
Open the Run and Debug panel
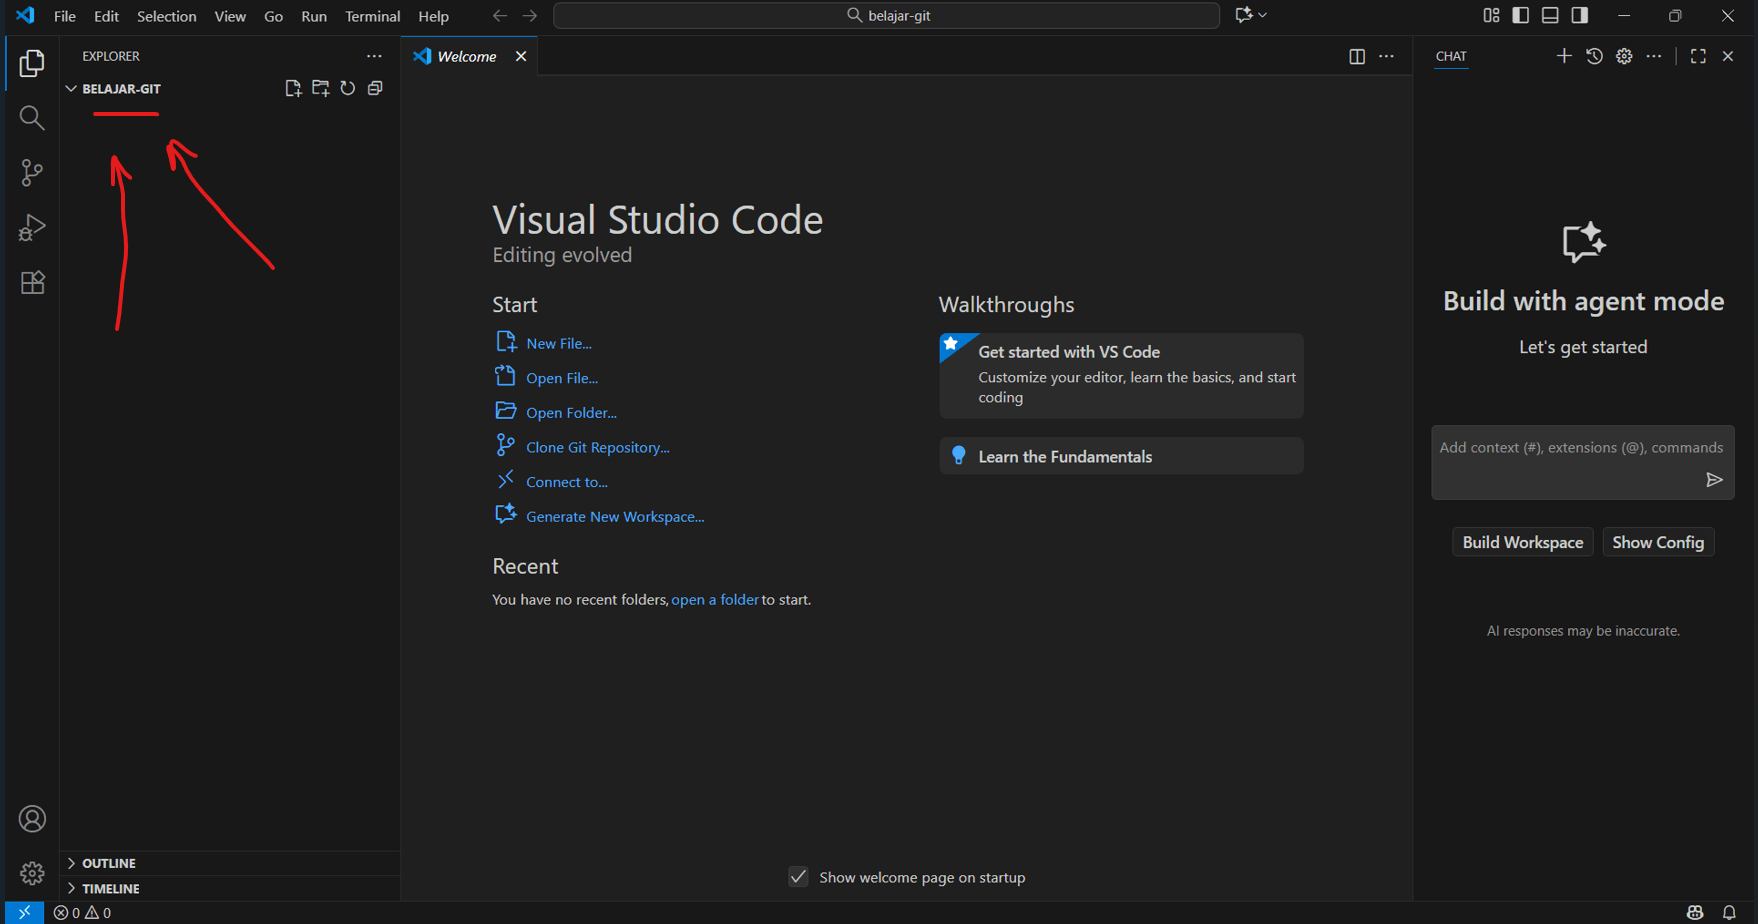(x=32, y=227)
